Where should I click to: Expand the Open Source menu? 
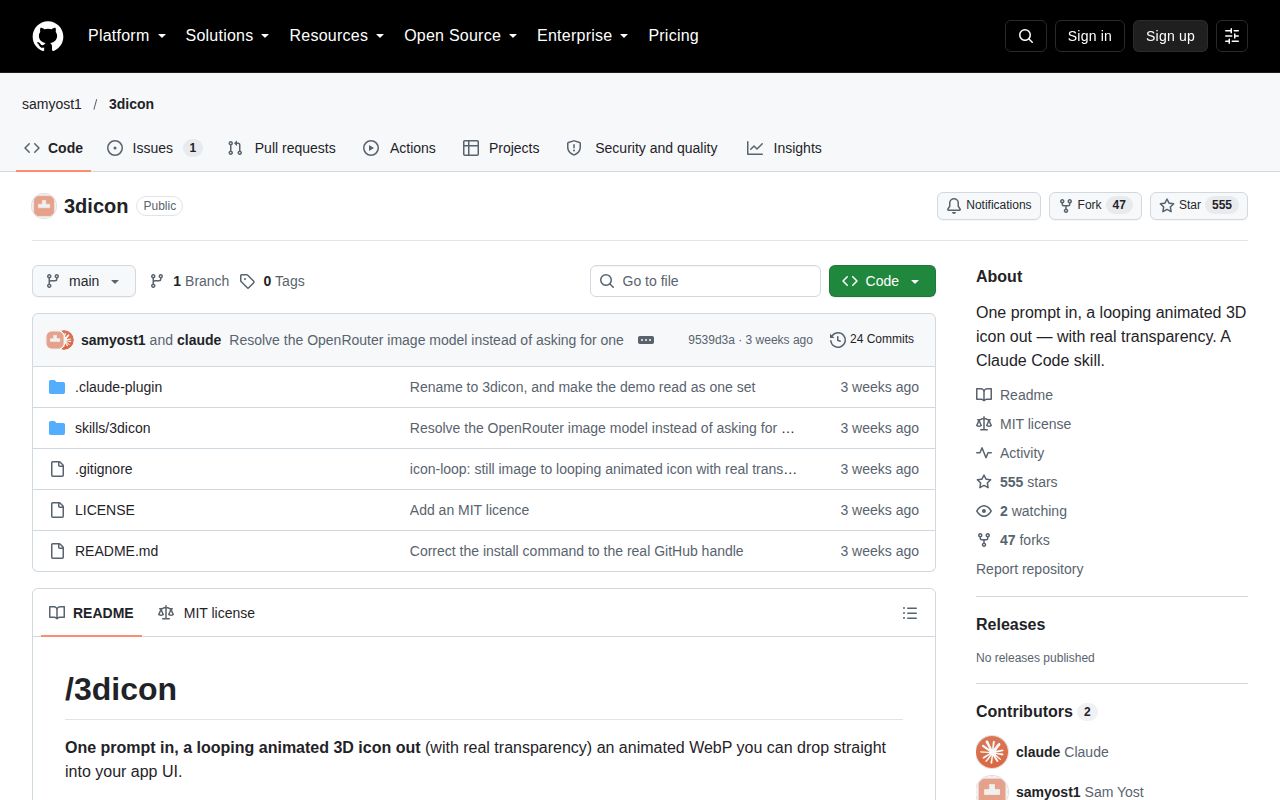(461, 36)
